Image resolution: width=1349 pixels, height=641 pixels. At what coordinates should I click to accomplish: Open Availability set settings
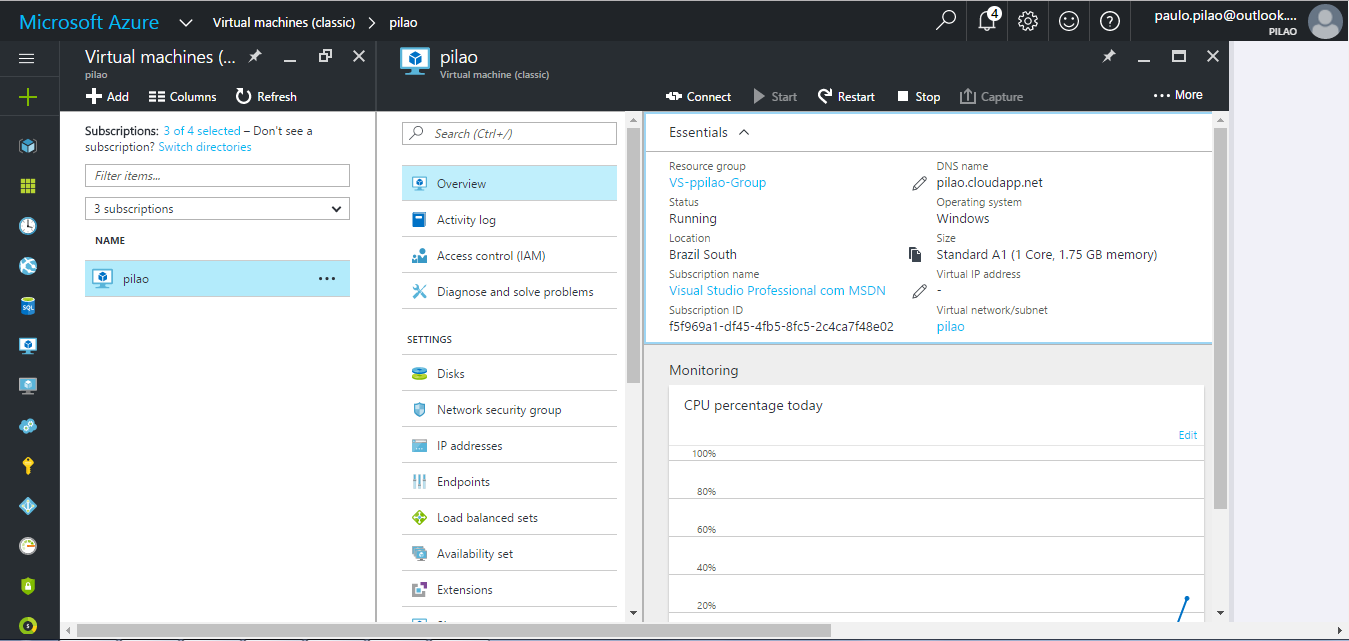tap(509, 554)
